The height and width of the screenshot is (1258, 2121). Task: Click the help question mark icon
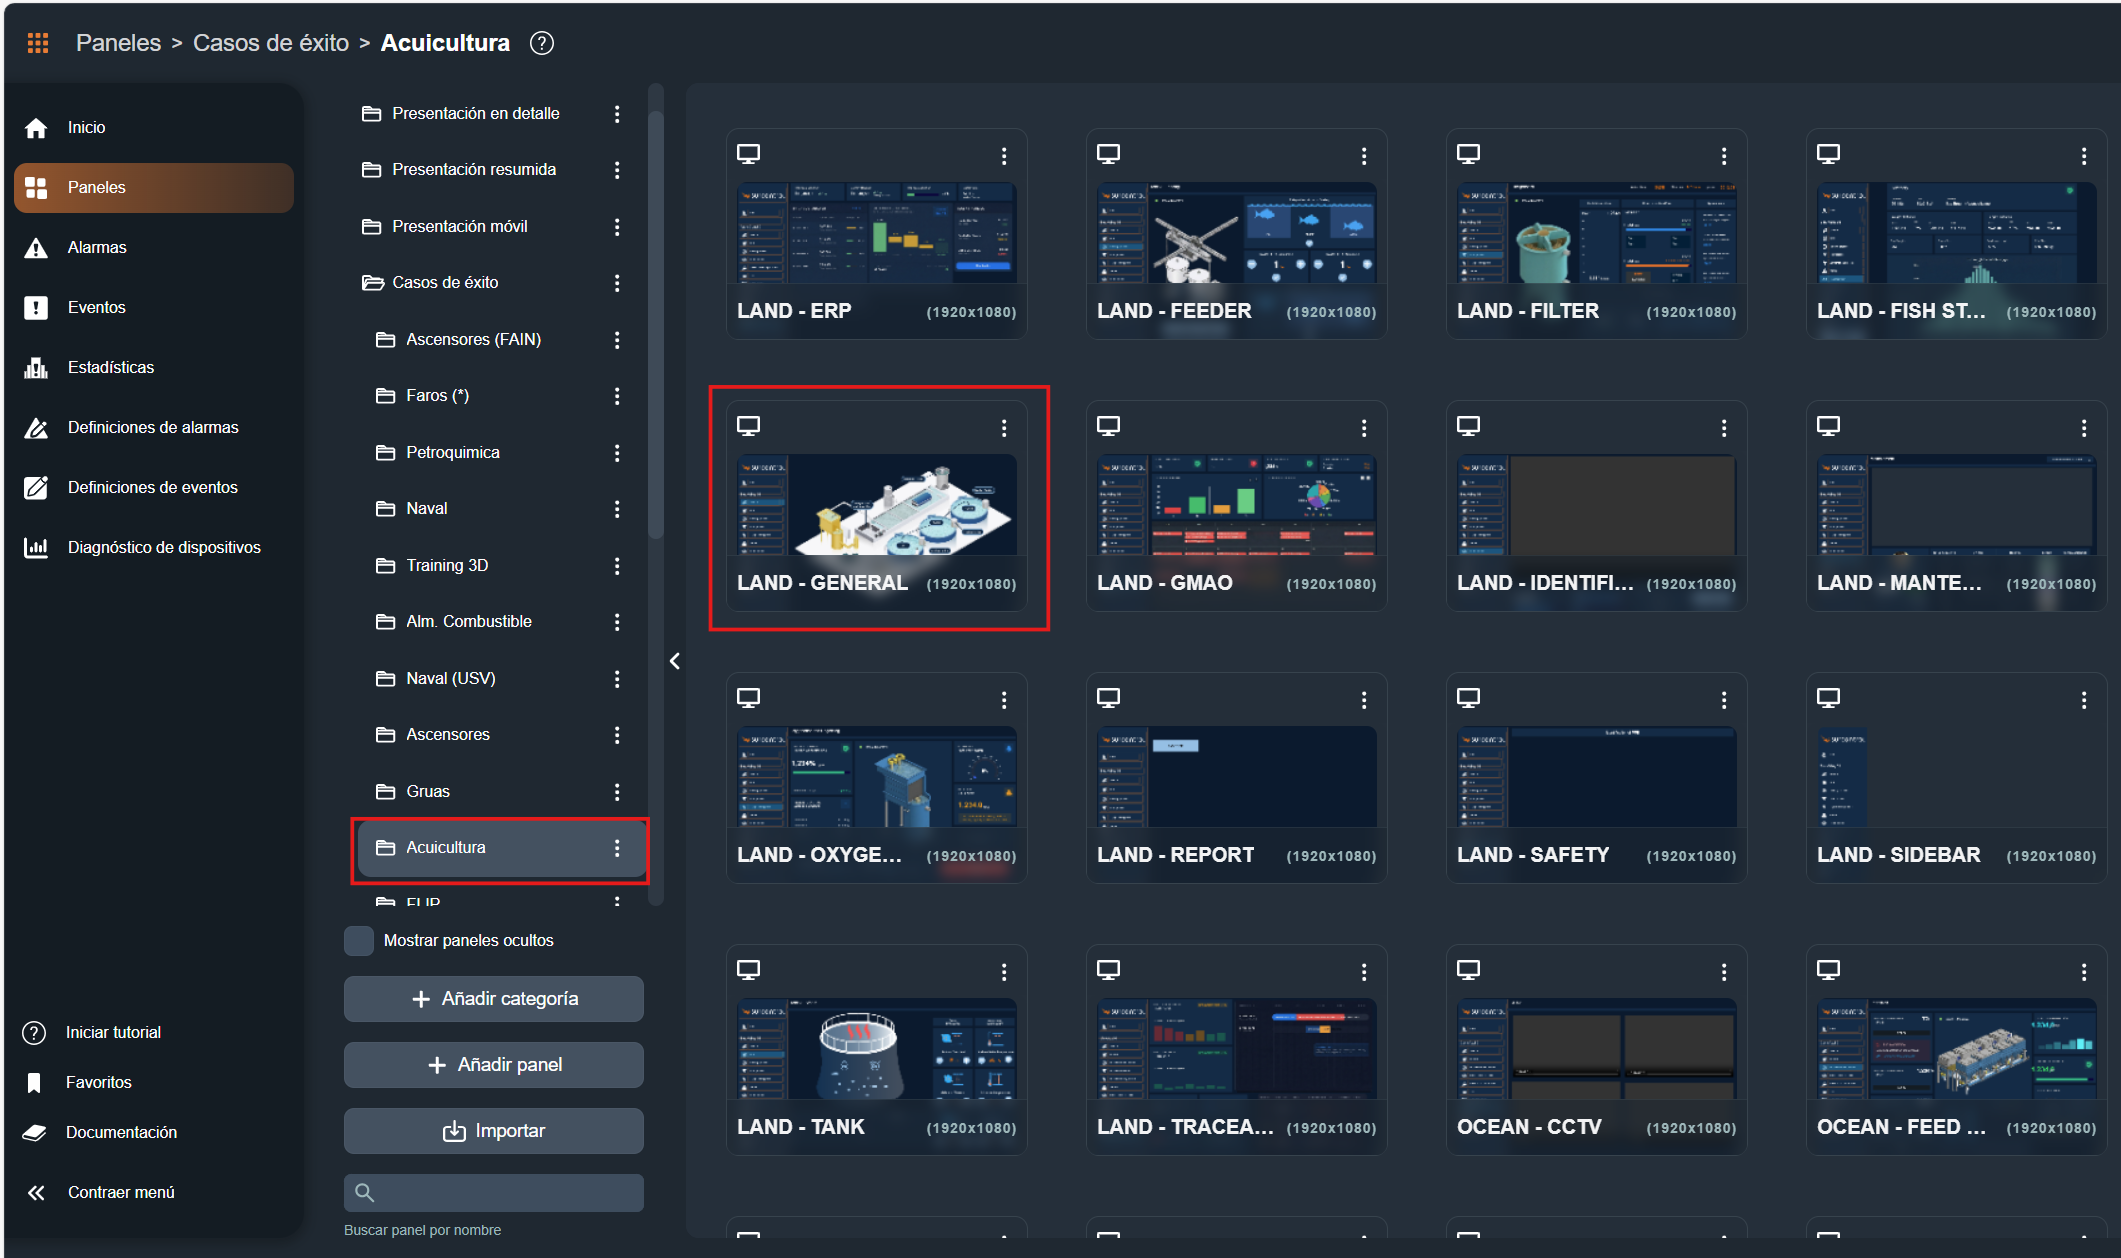point(541,43)
